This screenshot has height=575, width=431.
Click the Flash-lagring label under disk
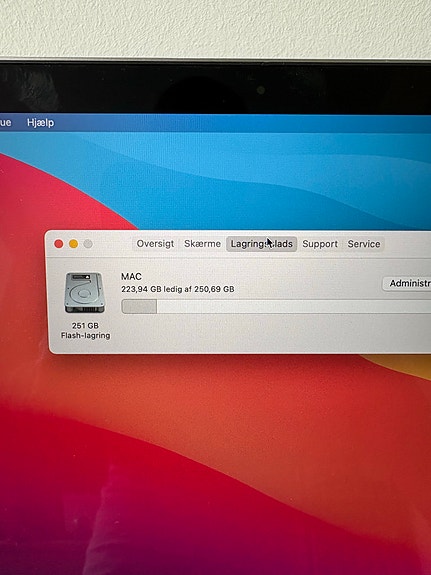85,336
